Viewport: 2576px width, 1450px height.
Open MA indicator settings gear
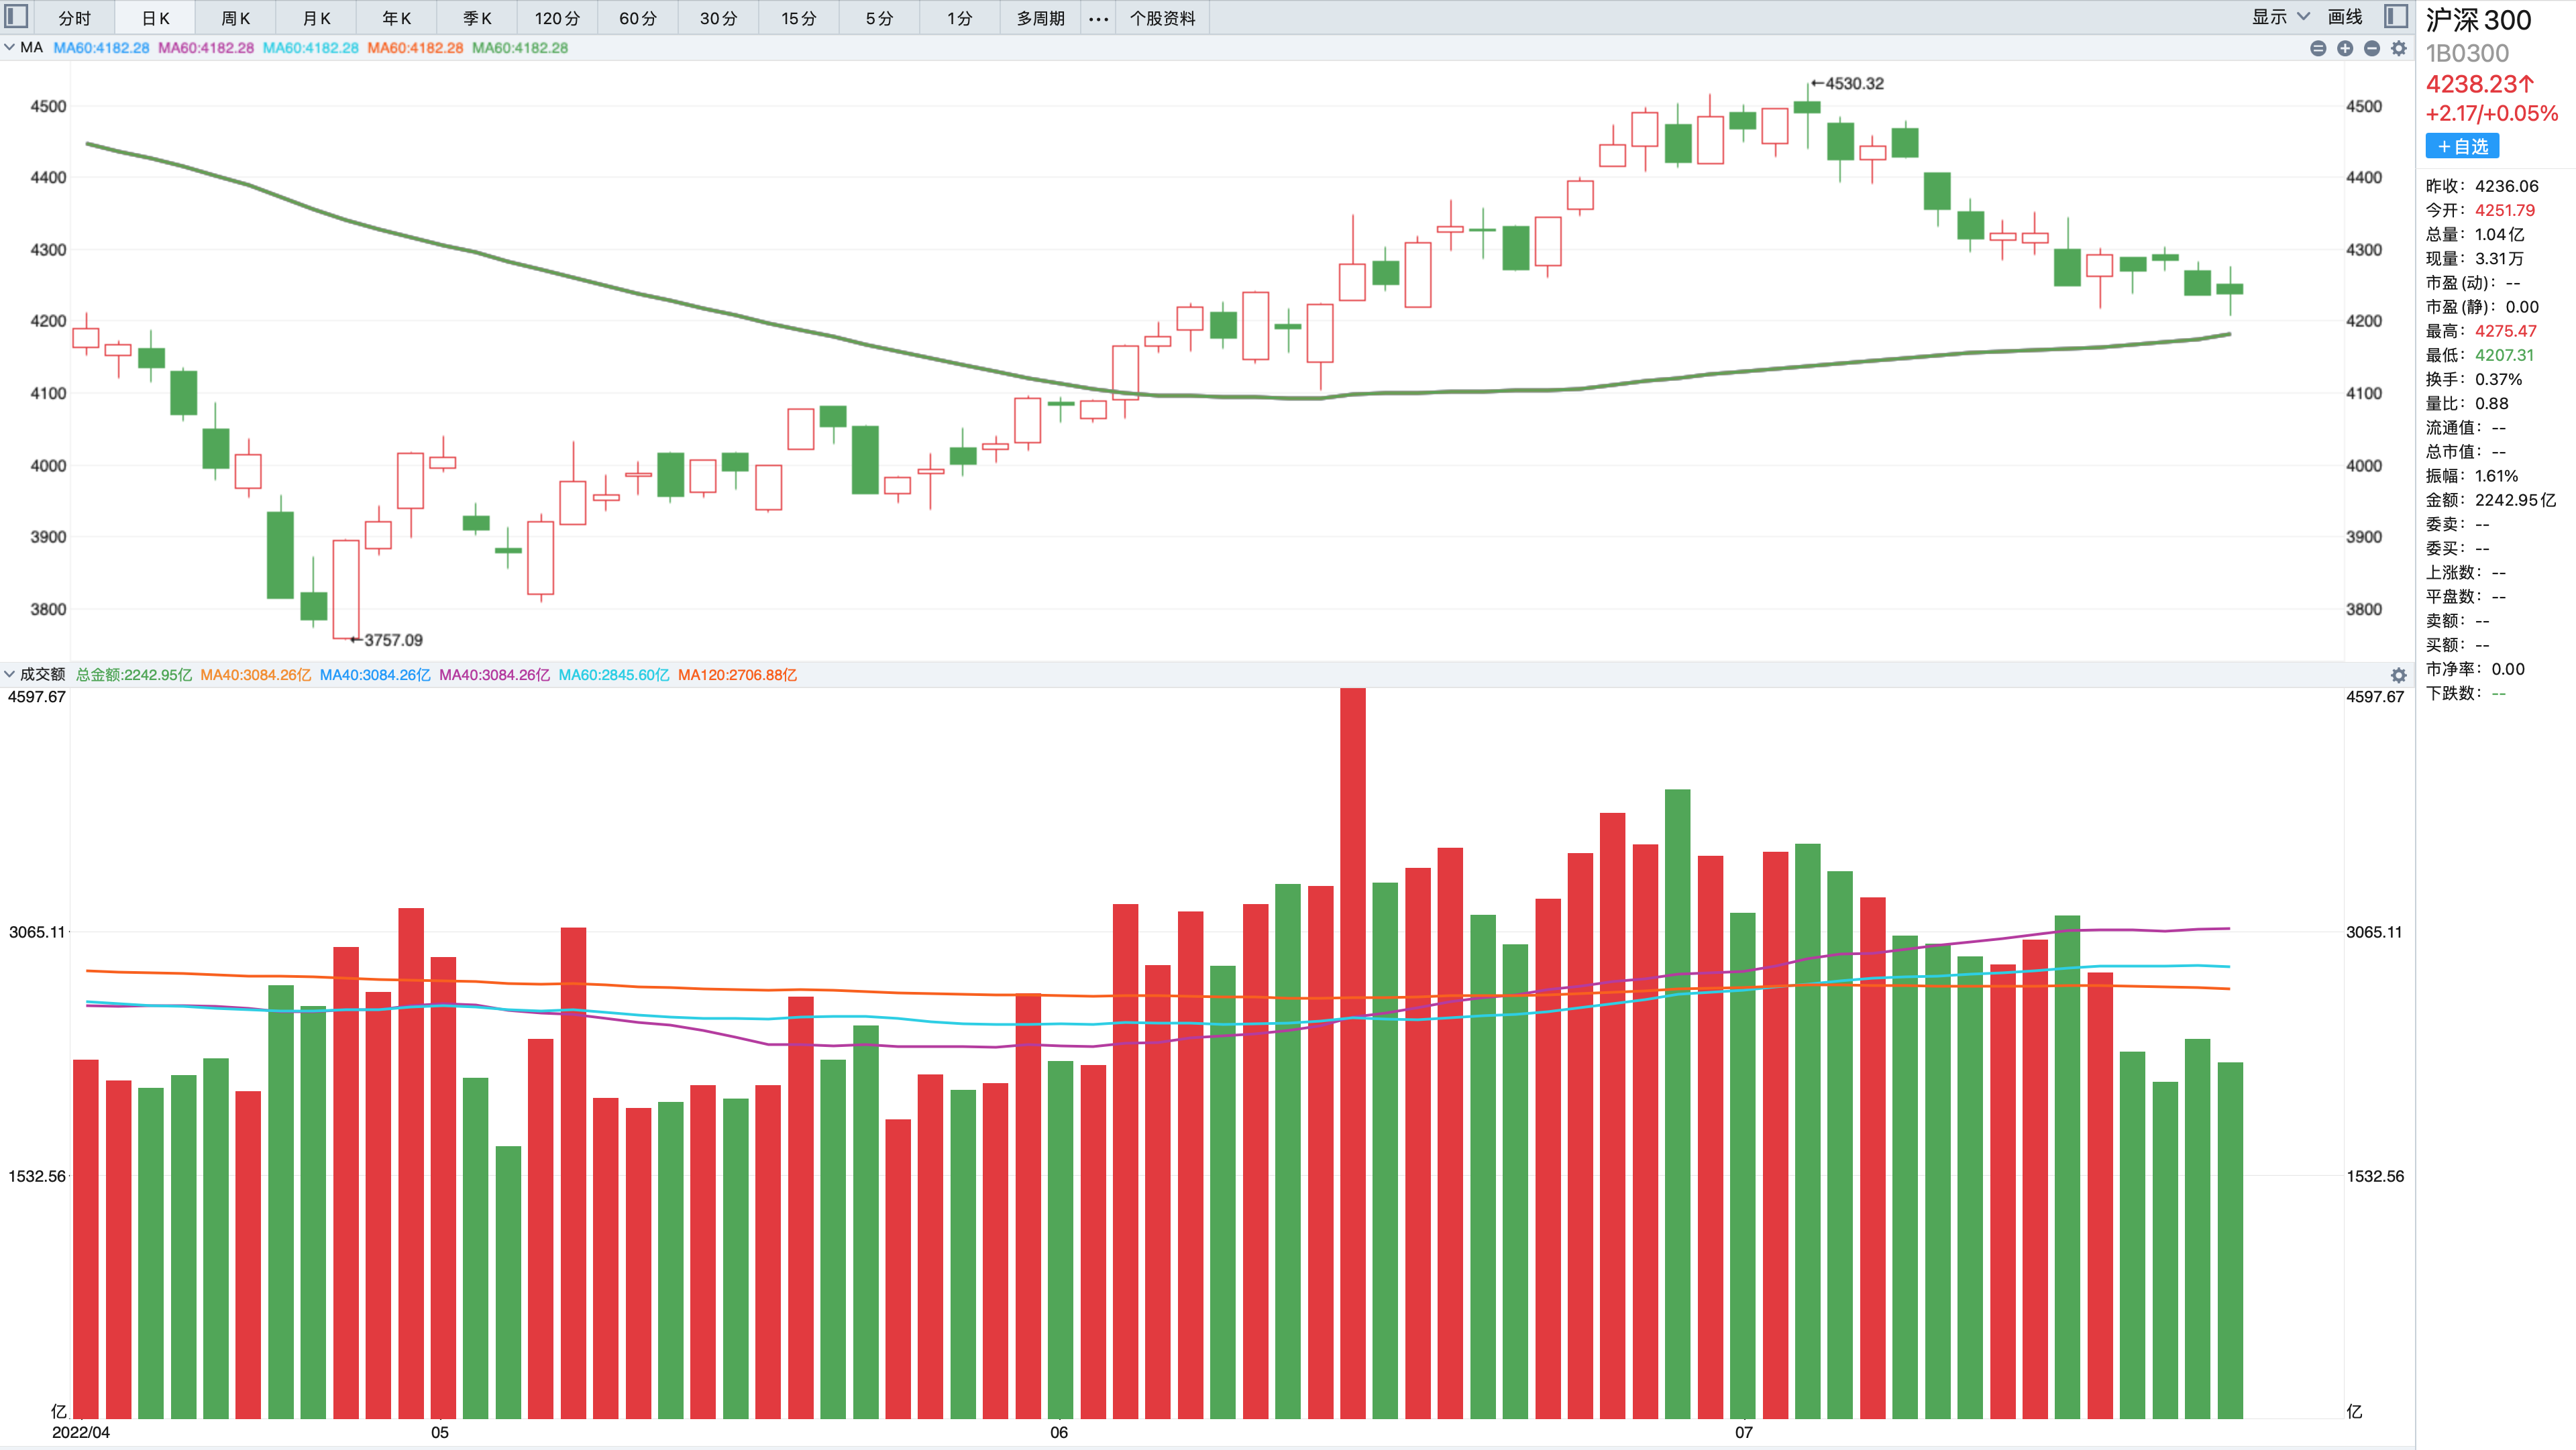(x=2399, y=48)
